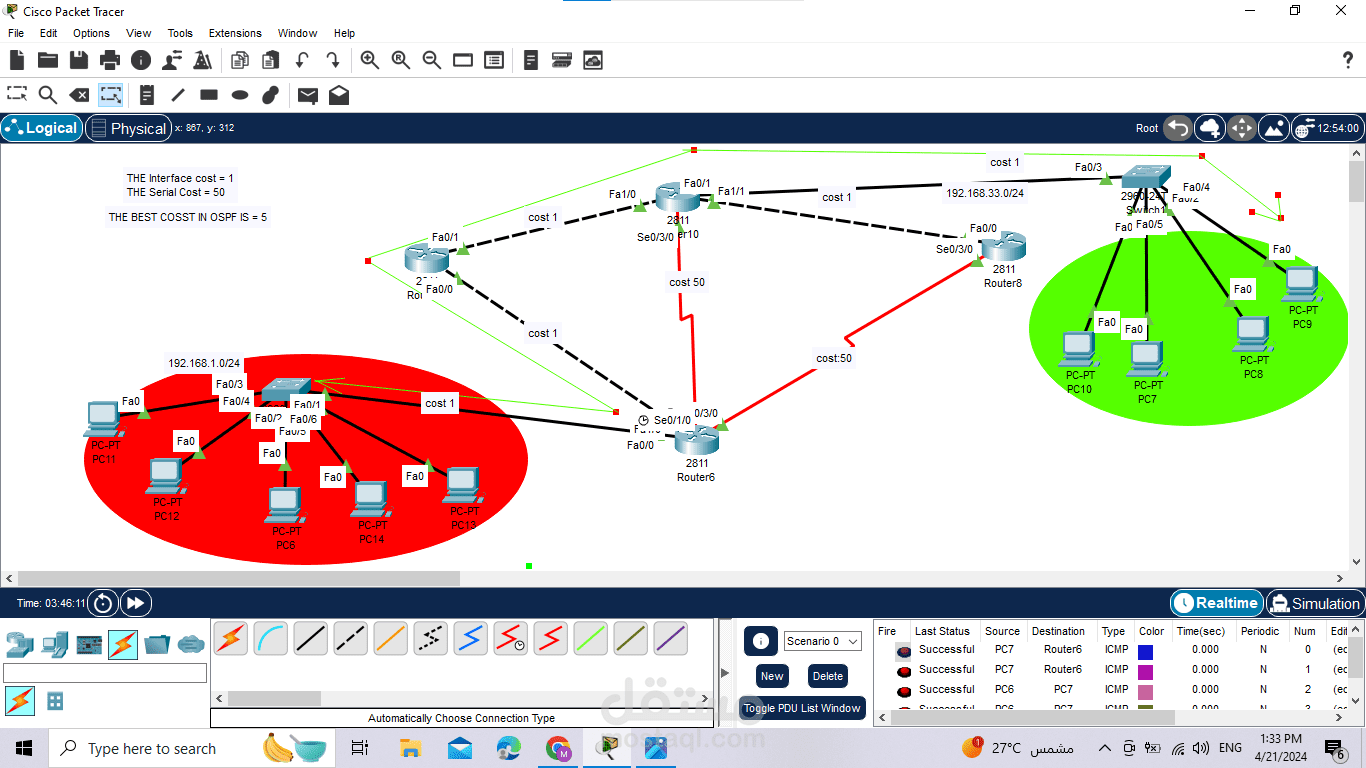Select the Delete tool
Screen dimensions: 1366x768
80,94
